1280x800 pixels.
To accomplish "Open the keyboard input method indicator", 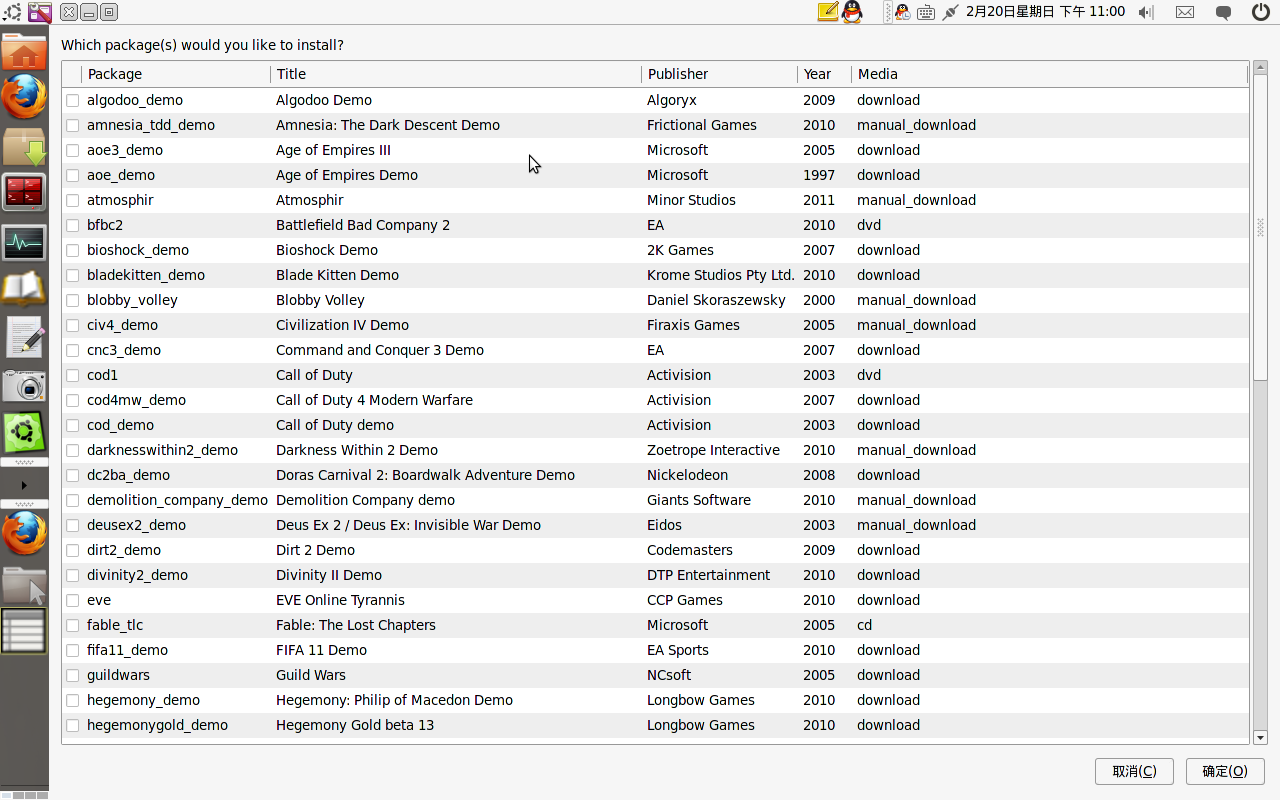I will 926,12.
